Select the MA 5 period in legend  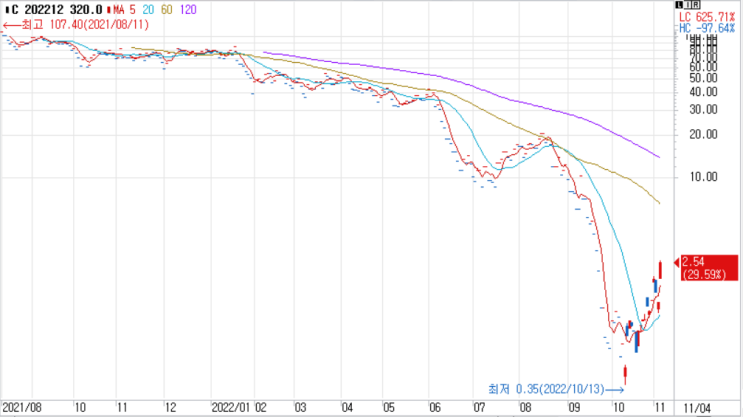pyautogui.click(x=132, y=9)
